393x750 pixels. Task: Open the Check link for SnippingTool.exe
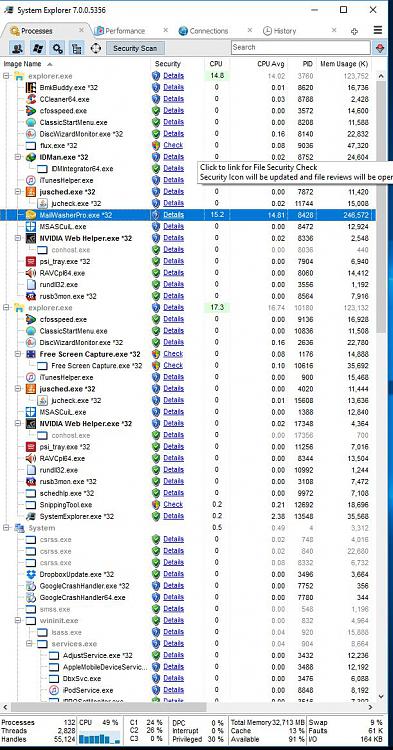pyautogui.click(x=173, y=504)
